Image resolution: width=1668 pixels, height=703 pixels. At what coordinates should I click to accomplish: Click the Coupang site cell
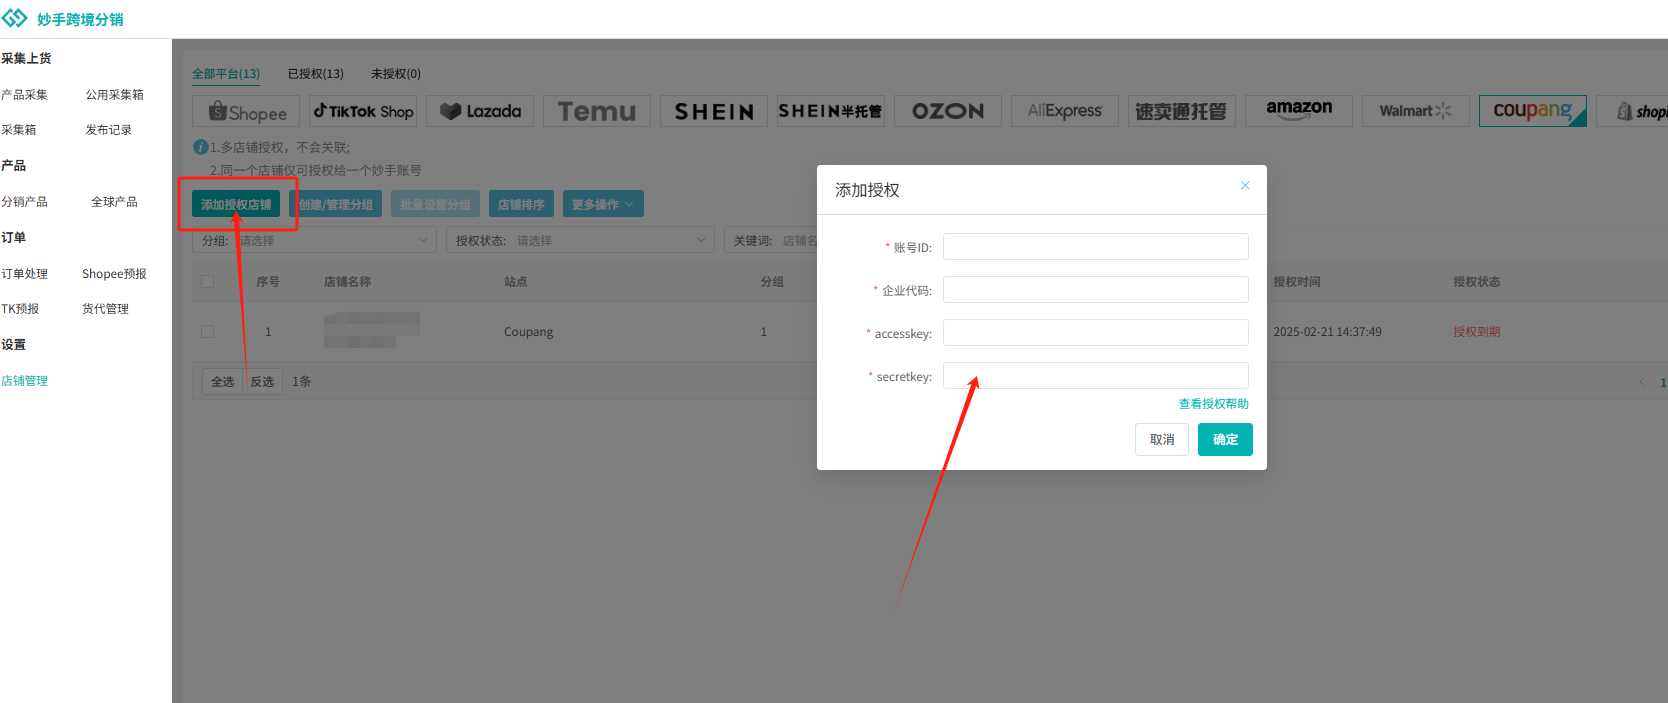[528, 332]
